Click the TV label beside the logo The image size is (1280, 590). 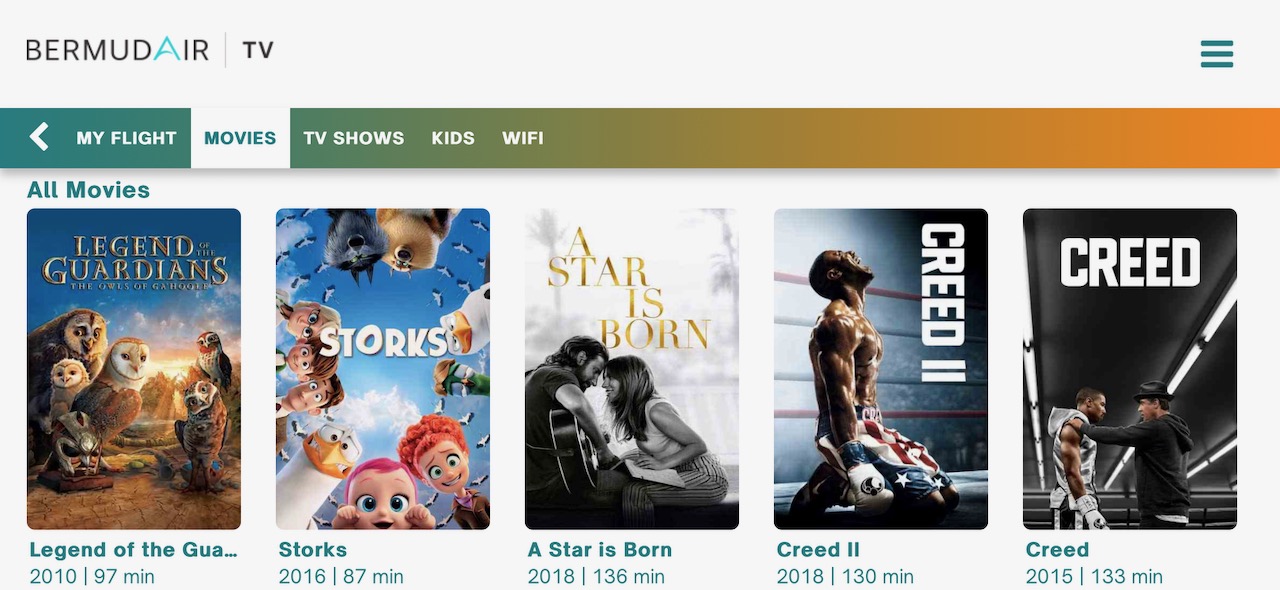258,49
